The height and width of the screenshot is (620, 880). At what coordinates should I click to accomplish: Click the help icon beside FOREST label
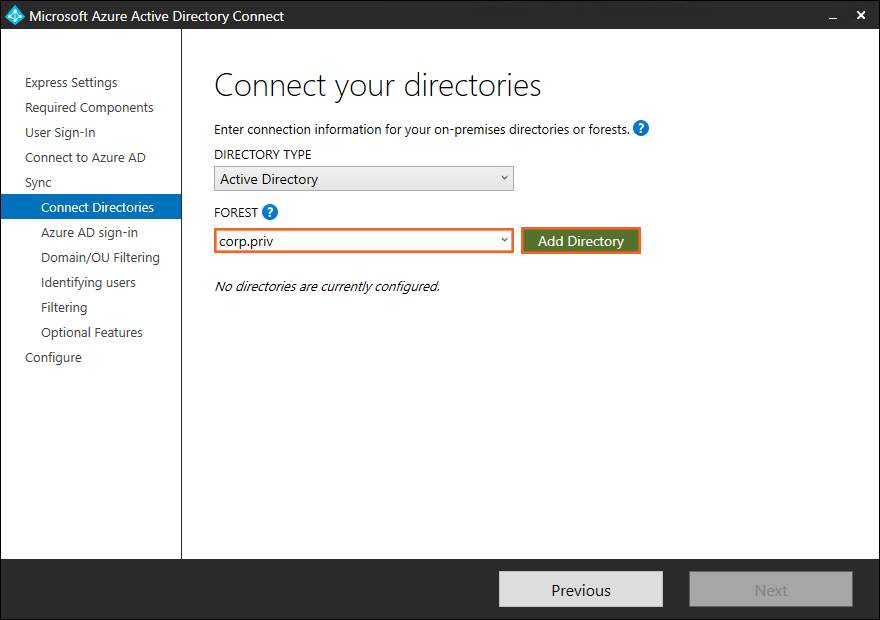[270, 212]
